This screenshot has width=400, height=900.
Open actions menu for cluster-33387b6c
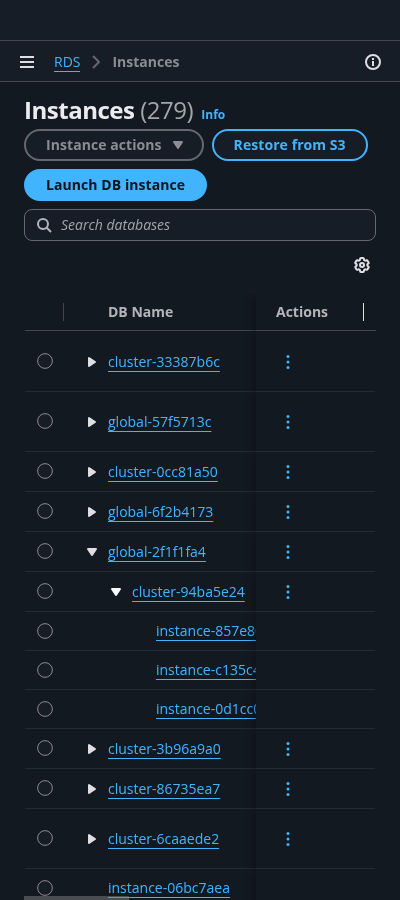(288, 362)
